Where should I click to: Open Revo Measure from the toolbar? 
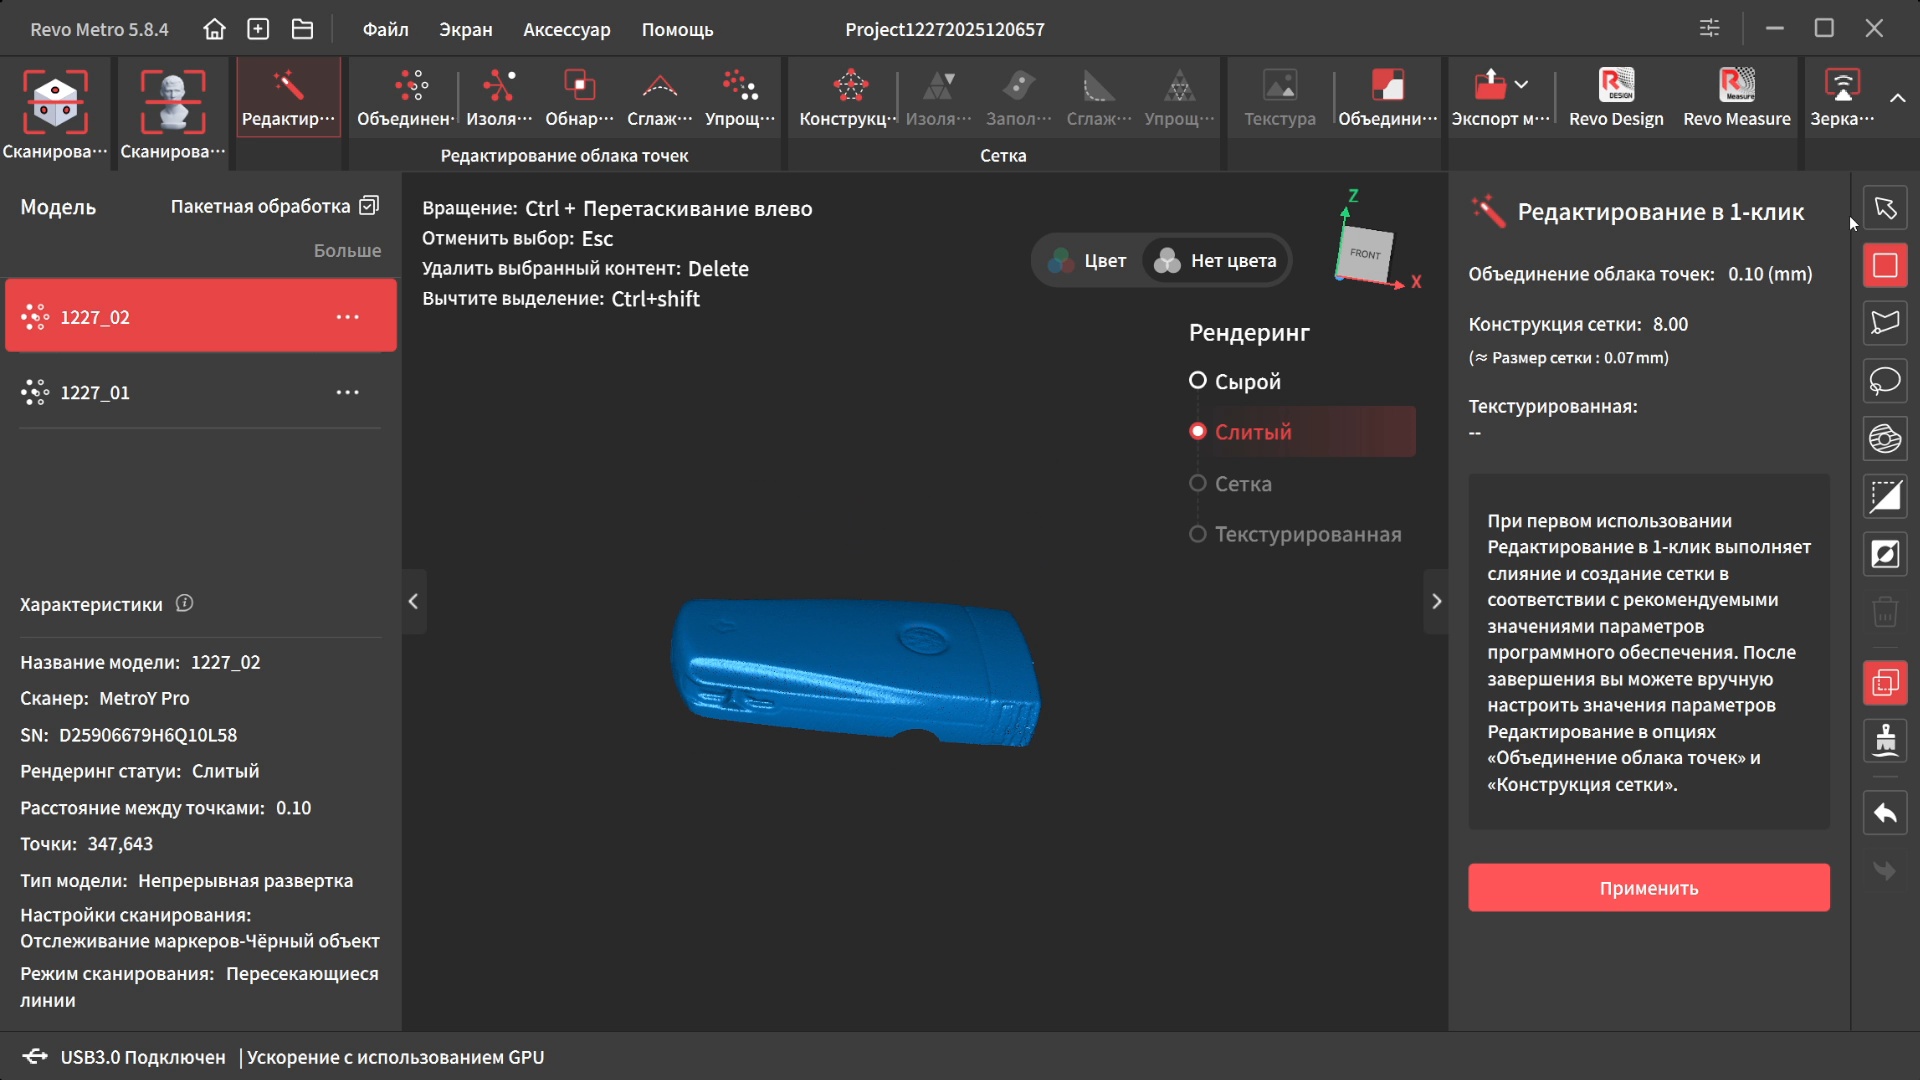1736,98
